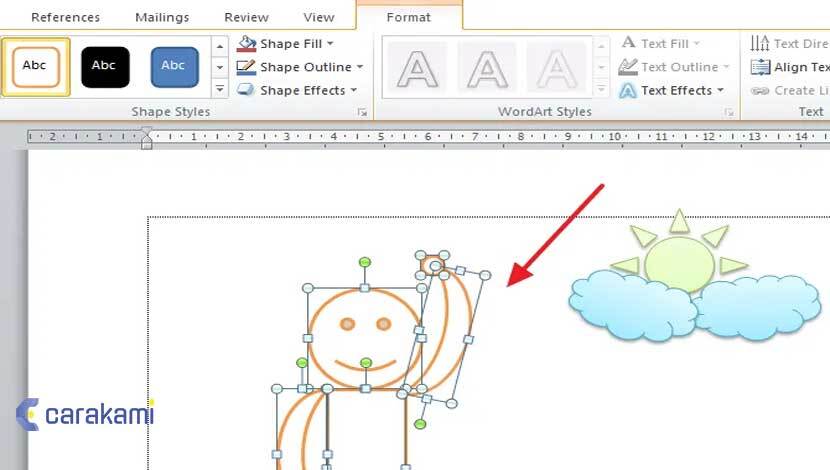The width and height of the screenshot is (830, 470).
Task: Click the Shape Outline pencil icon
Action: point(246,67)
